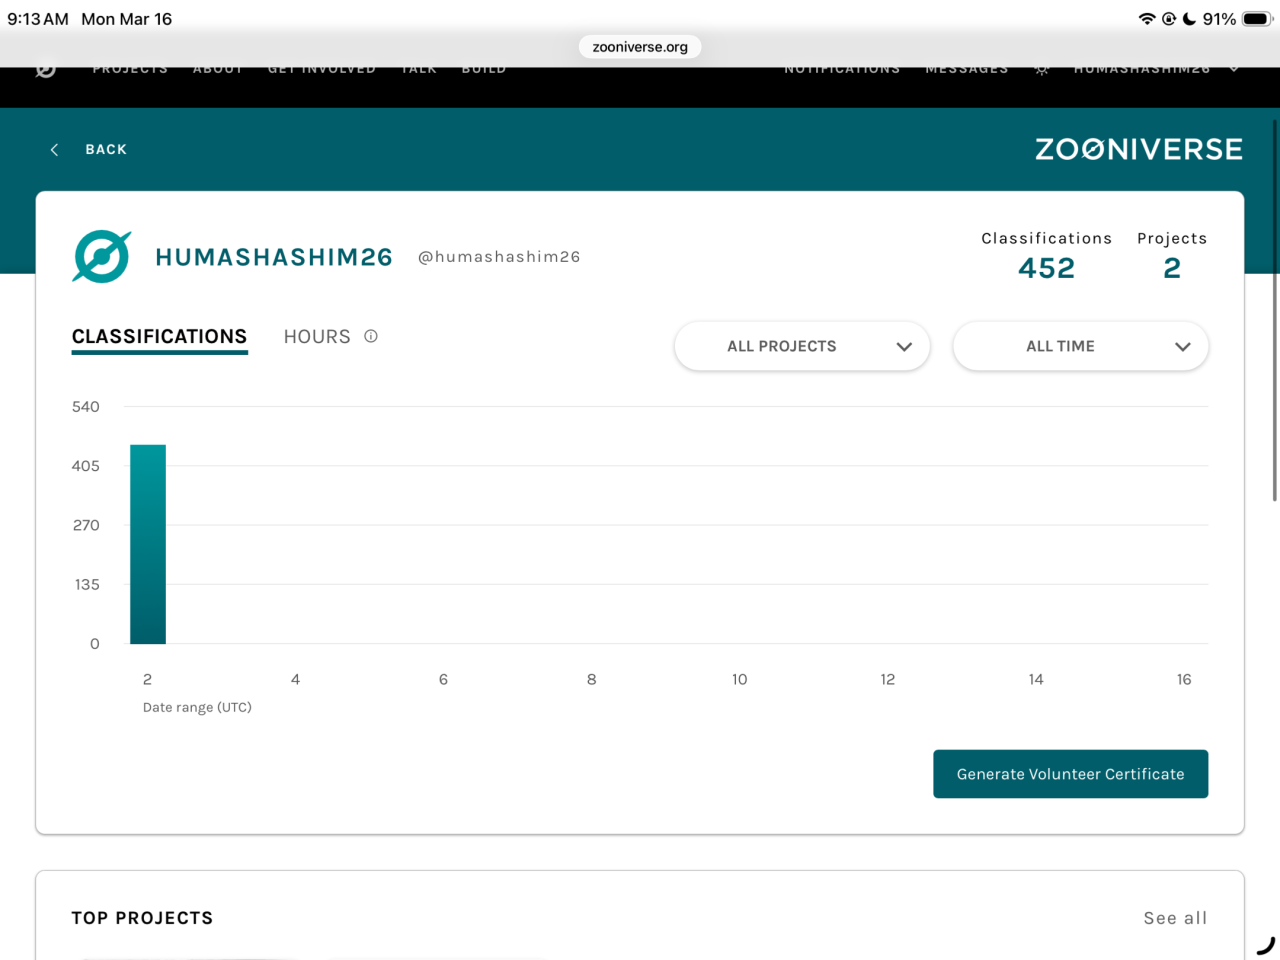Screen dimensions: 1280x960
Task: Open MESSAGES in the navigation bar
Action: pyautogui.click(x=967, y=70)
